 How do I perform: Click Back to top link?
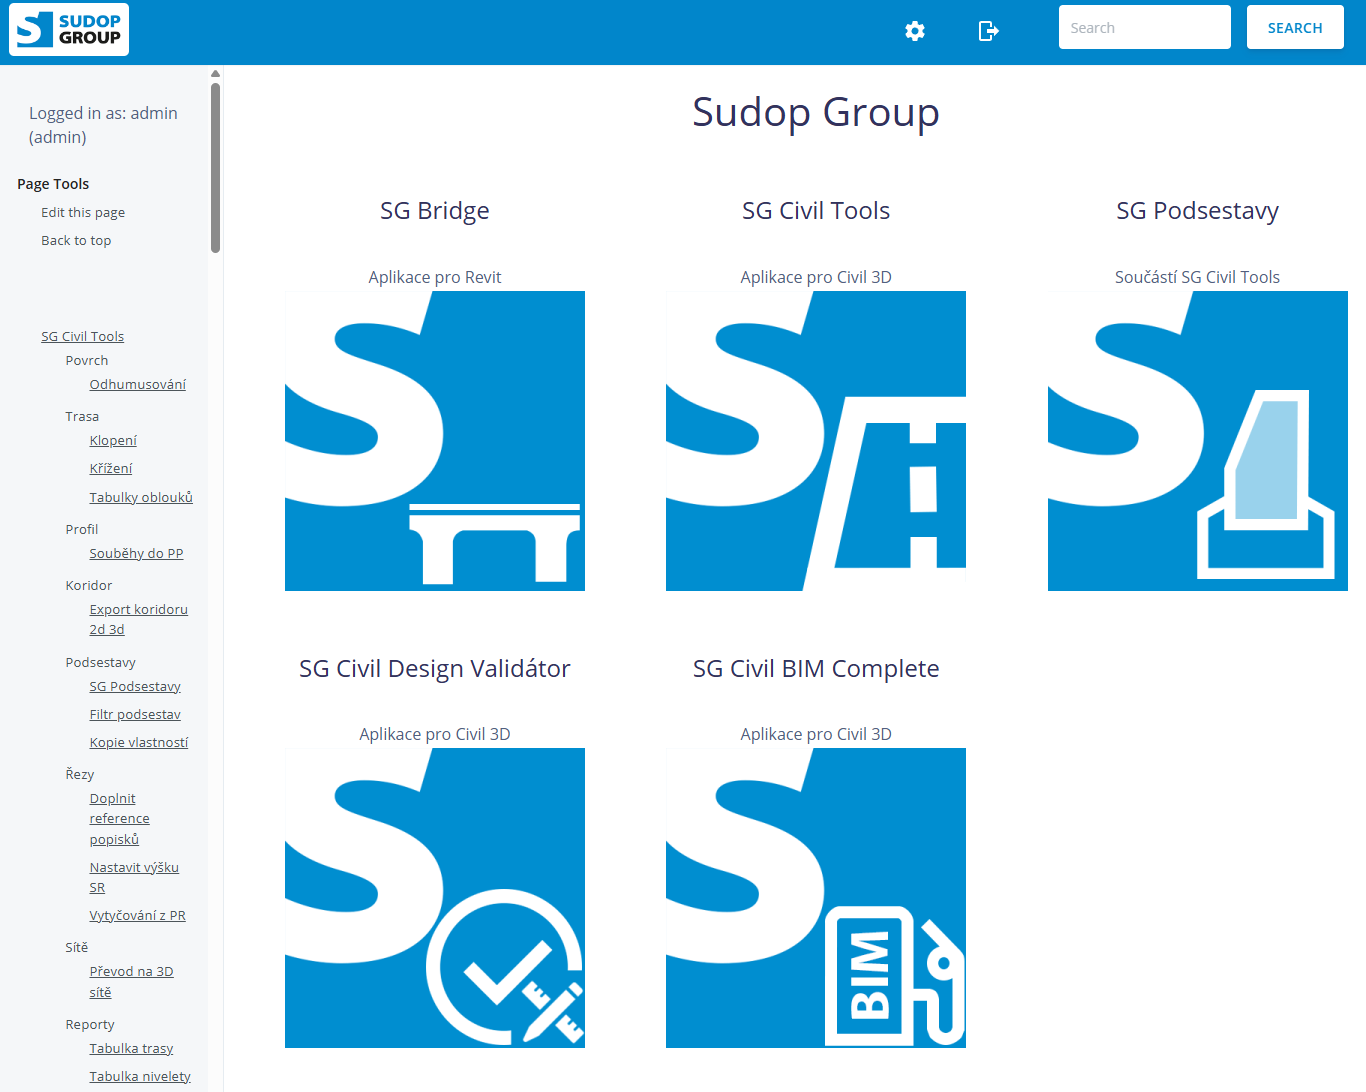coord(76,241)
